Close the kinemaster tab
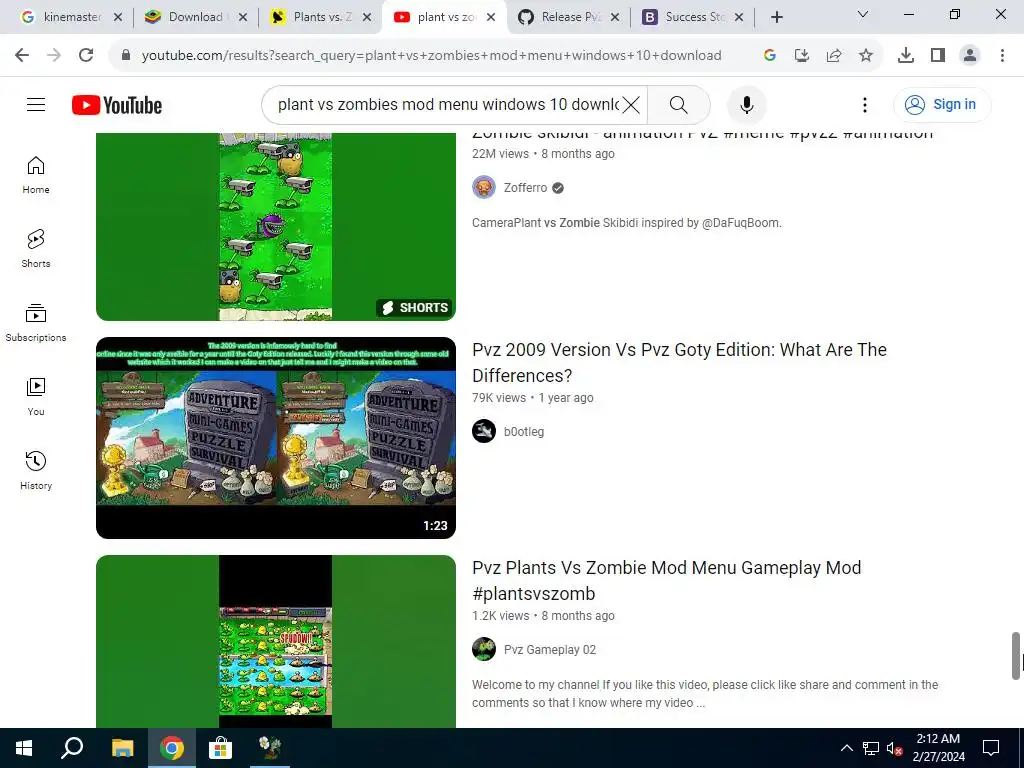Screen dimensions: 1024x768 pos(118,17)
